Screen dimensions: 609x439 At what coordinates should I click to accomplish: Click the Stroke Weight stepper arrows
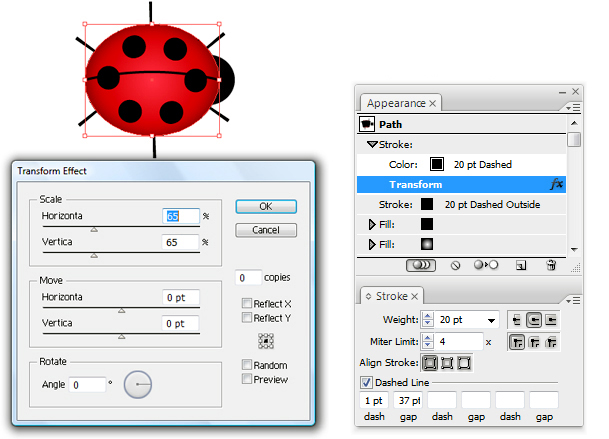pos(428,319)
